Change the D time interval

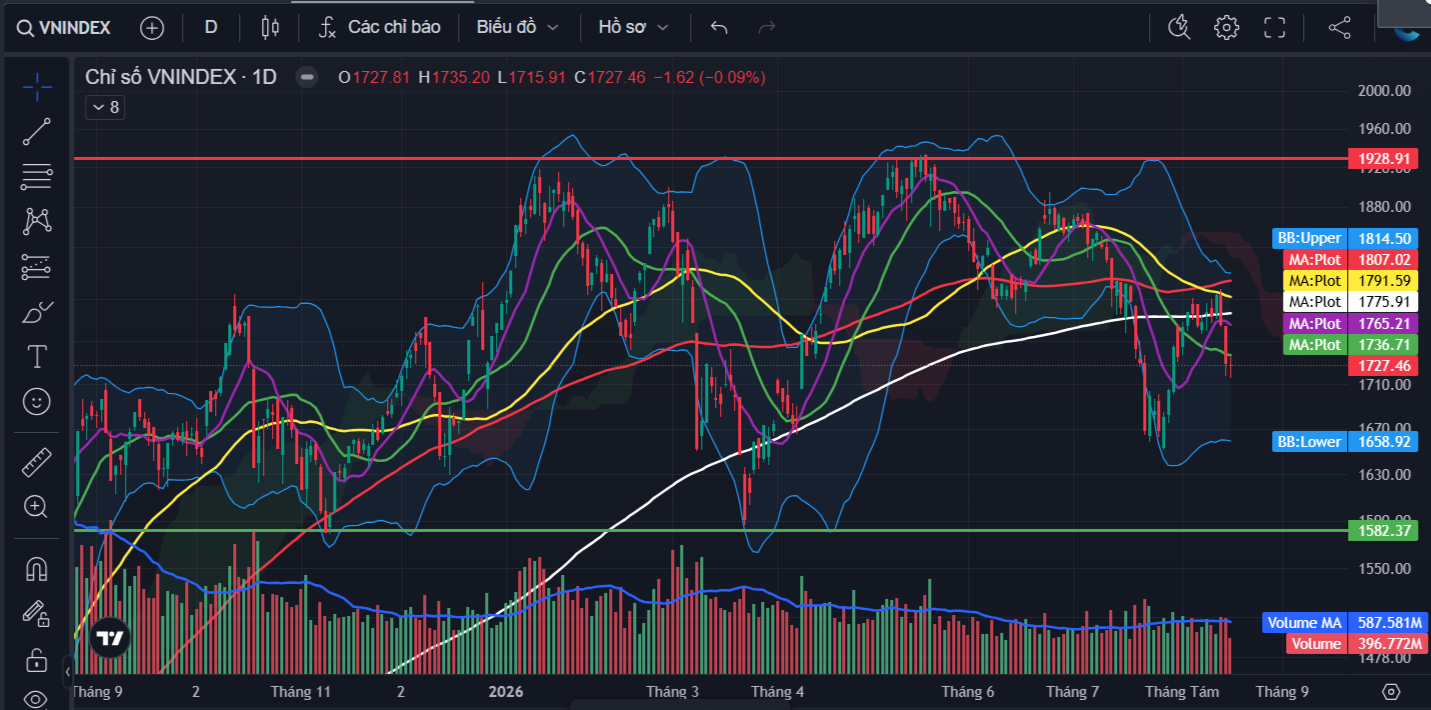(211, 27)
